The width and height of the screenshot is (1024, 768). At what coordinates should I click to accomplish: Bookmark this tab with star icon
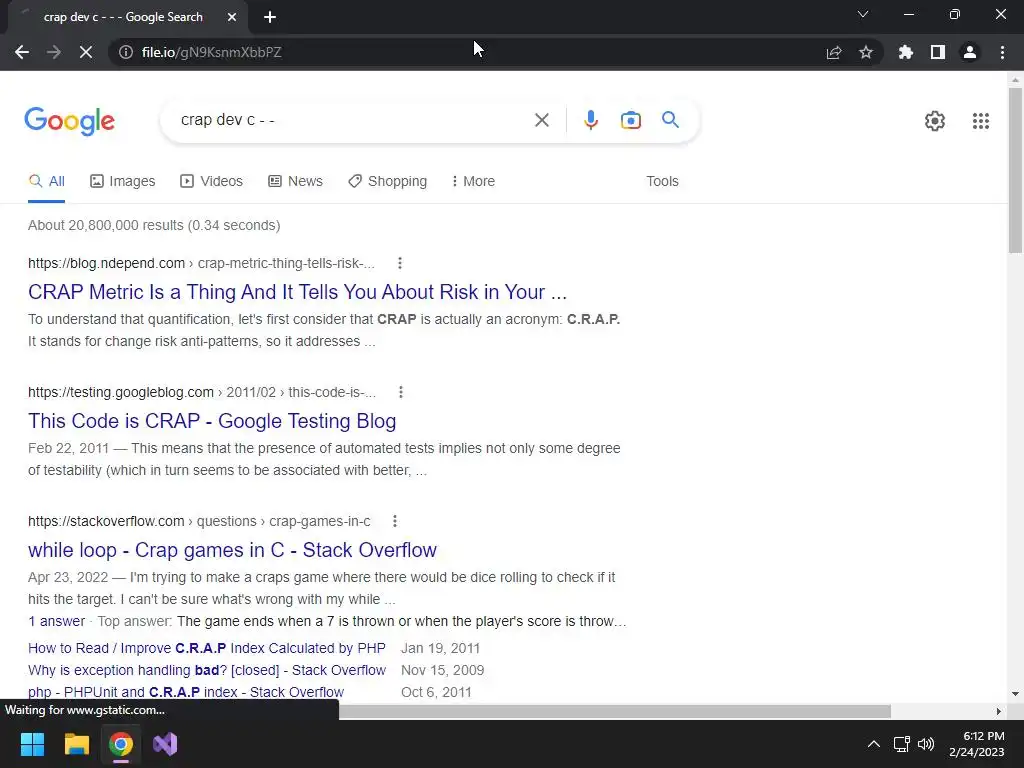coord(866,52)
